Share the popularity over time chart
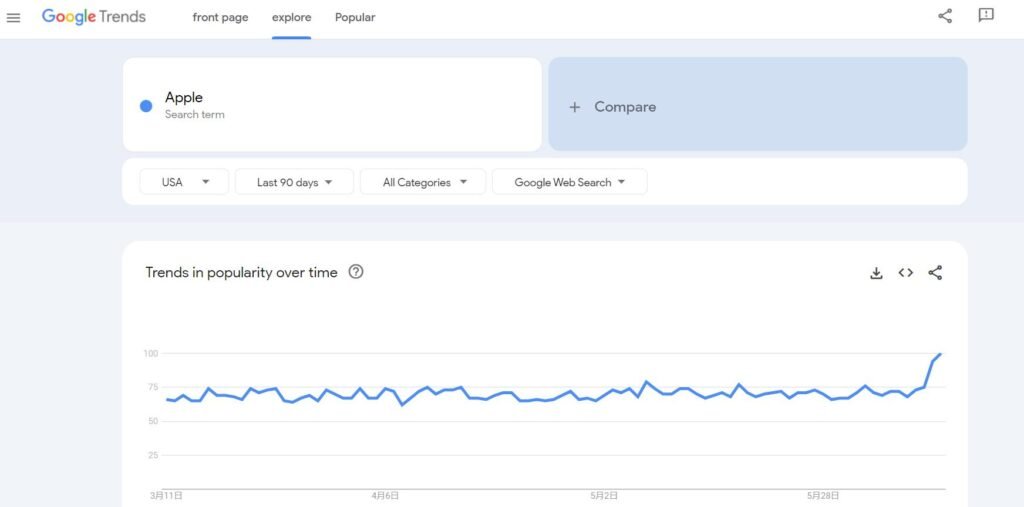Viewport: 1024px width, 507px height. (x=935, y=273)
